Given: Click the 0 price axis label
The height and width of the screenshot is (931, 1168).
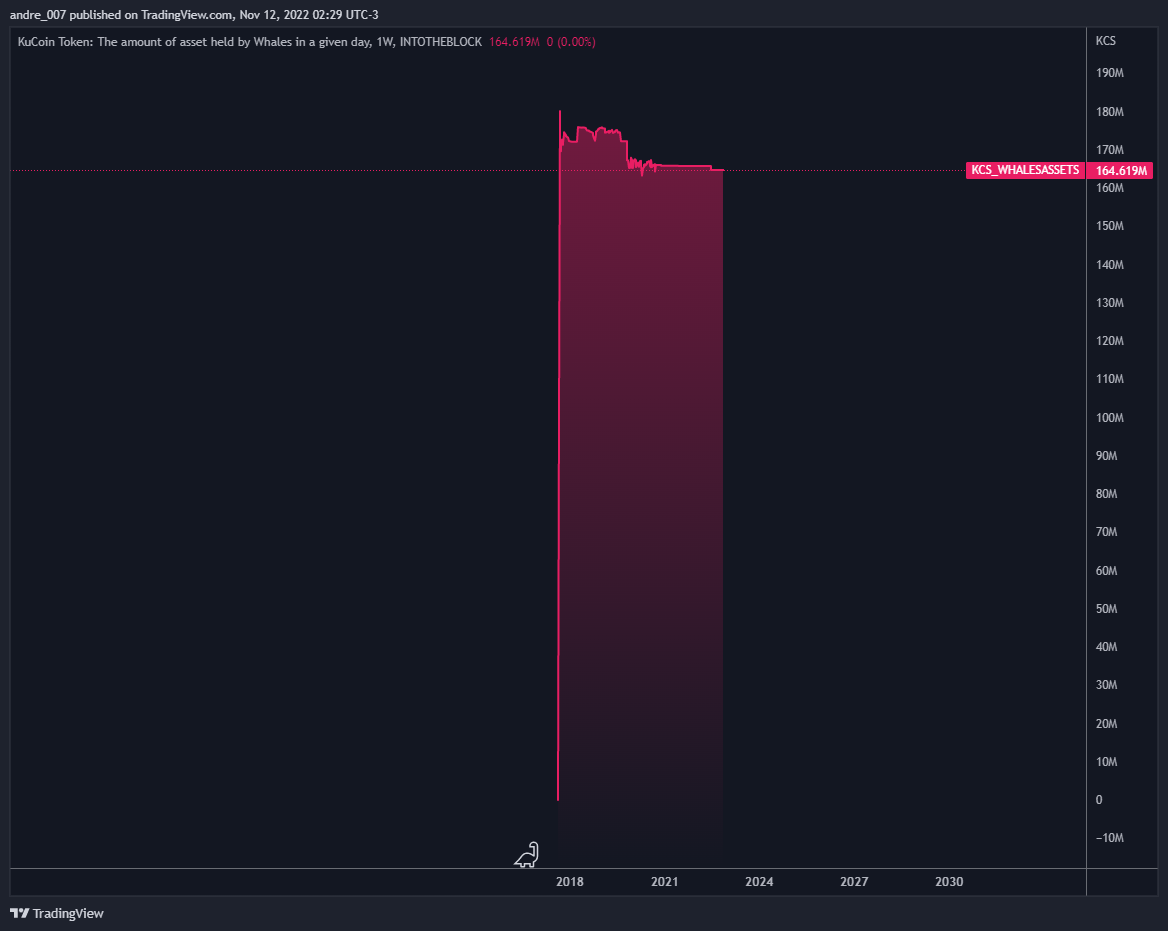Looking at the screenshot, I should pyautogui.click(x=1099, y=799).
